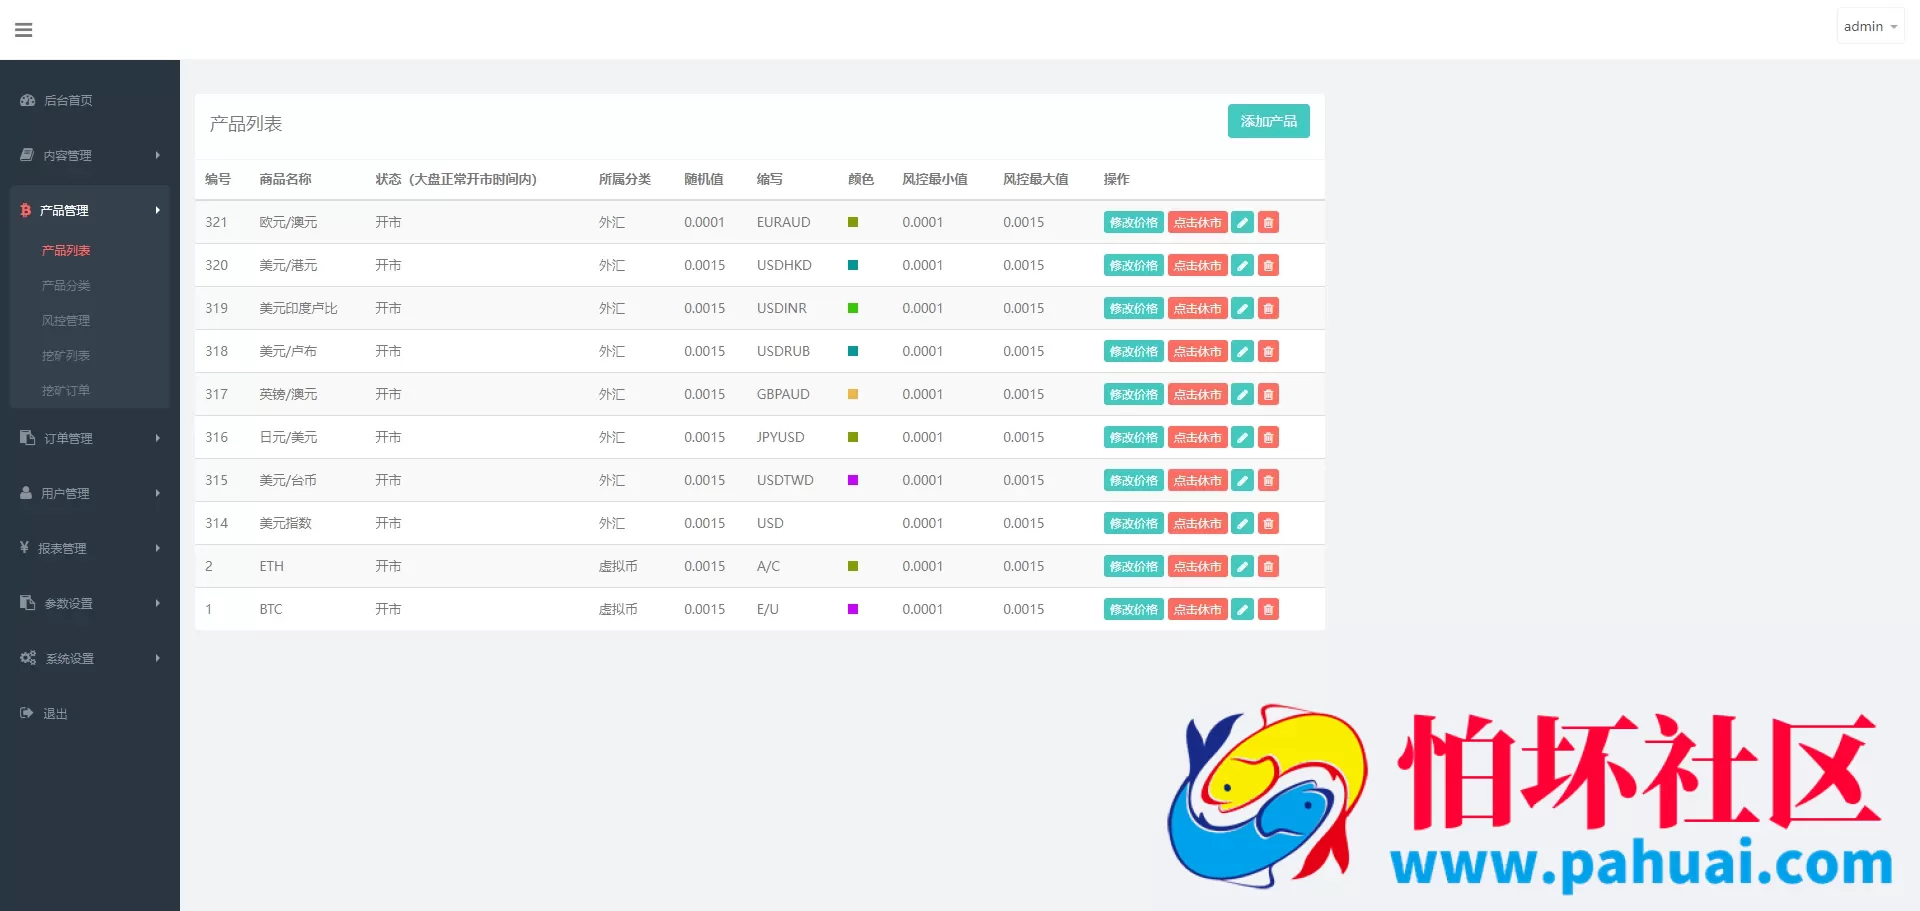Click the trash icon for USDTWD row
This screenshot has height=911, width=1920.
coord(1268,481)
